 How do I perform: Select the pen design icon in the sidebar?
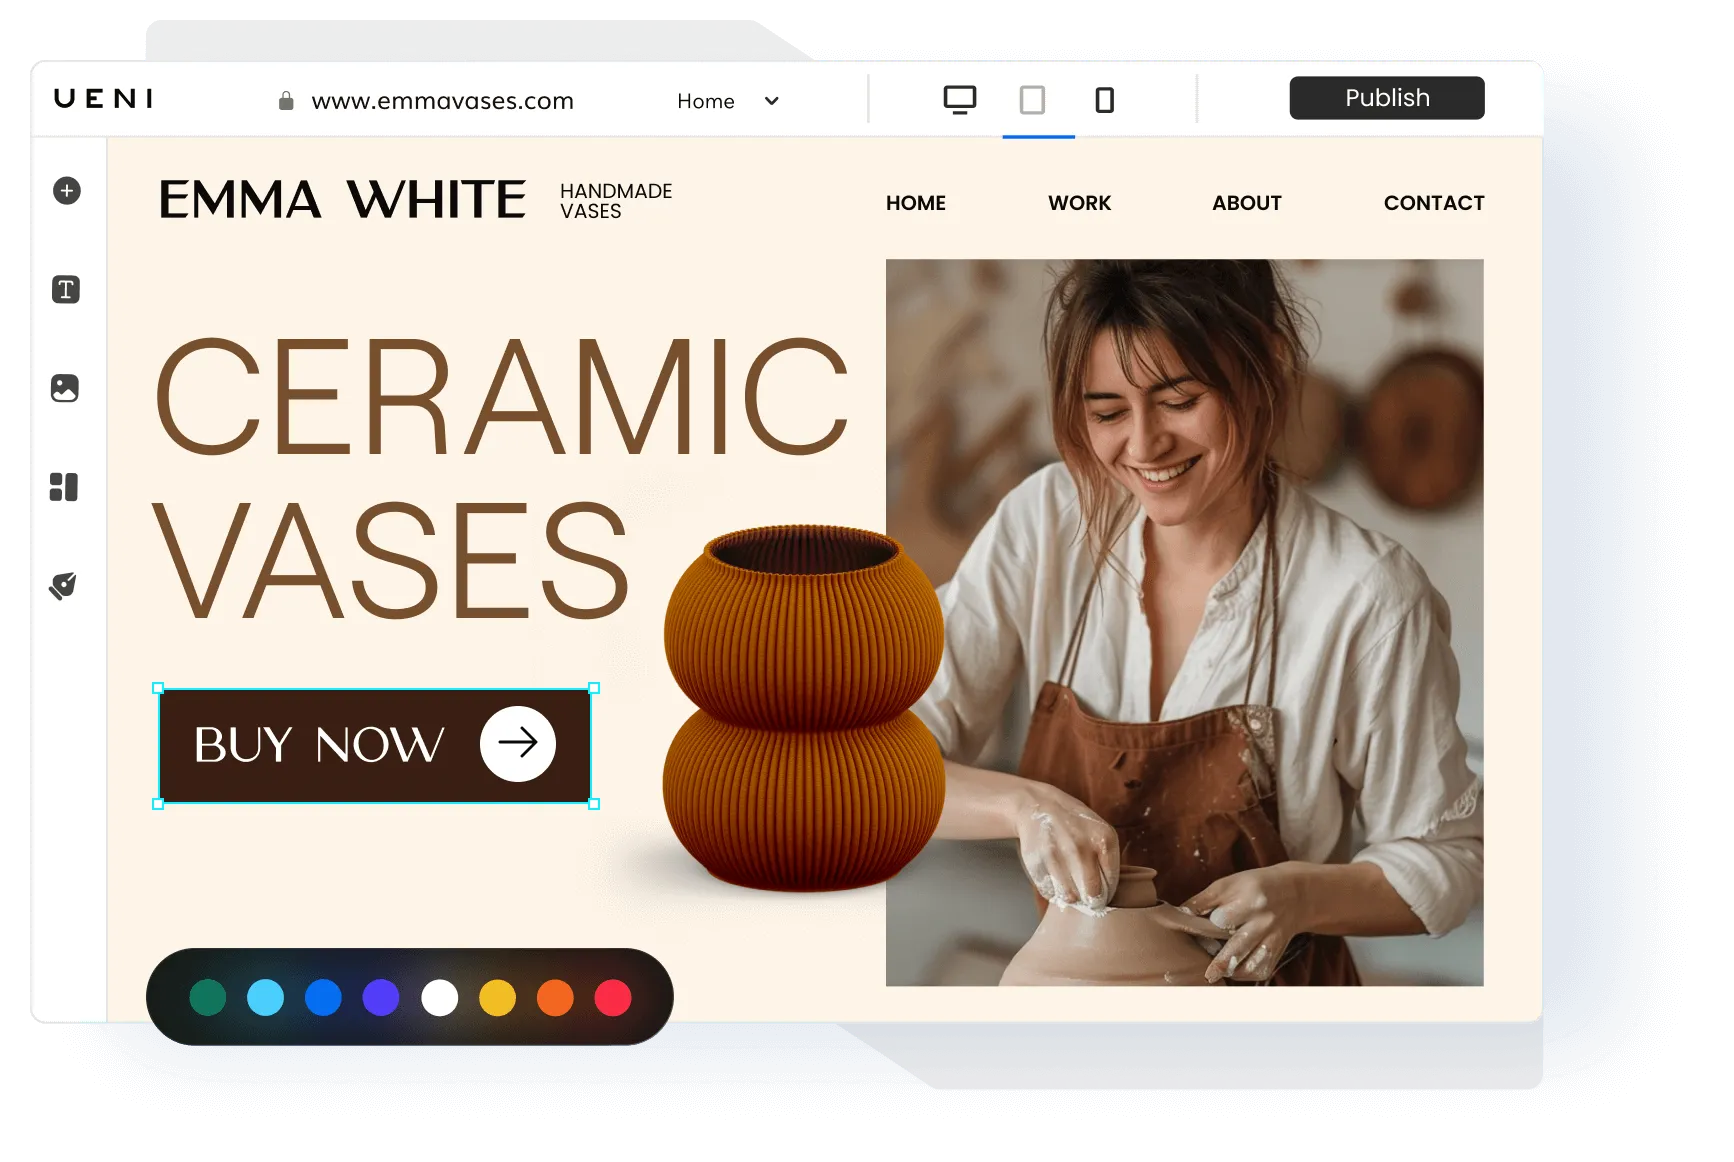coord(66,586)
